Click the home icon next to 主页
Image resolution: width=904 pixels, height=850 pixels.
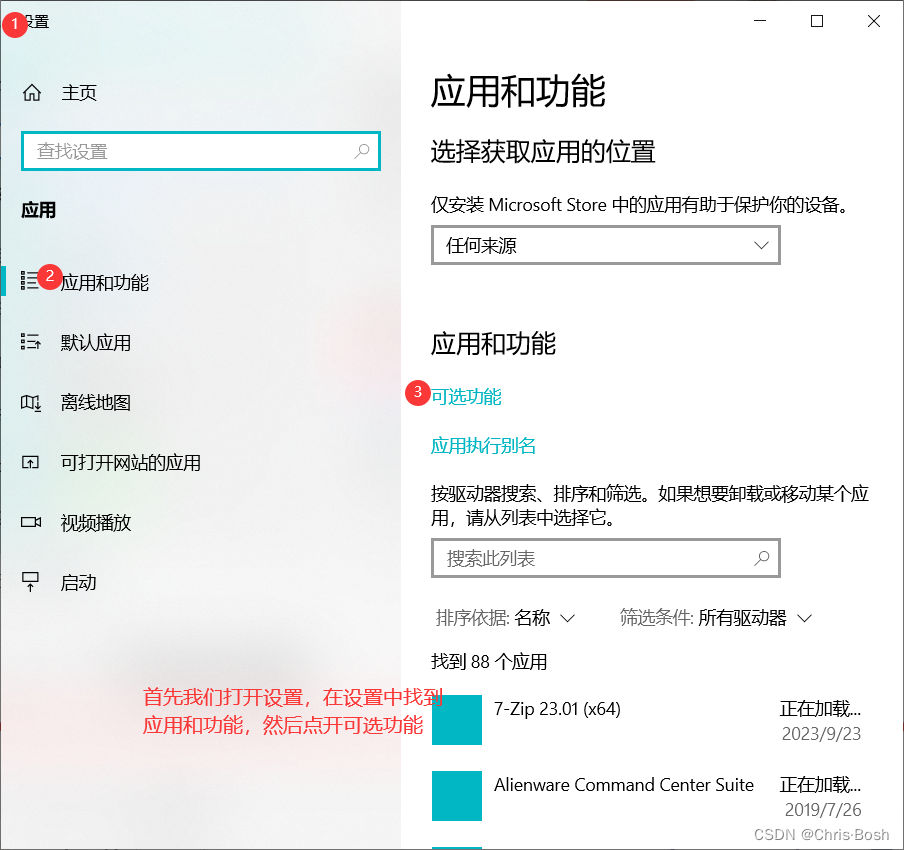[x=32, y=92]
